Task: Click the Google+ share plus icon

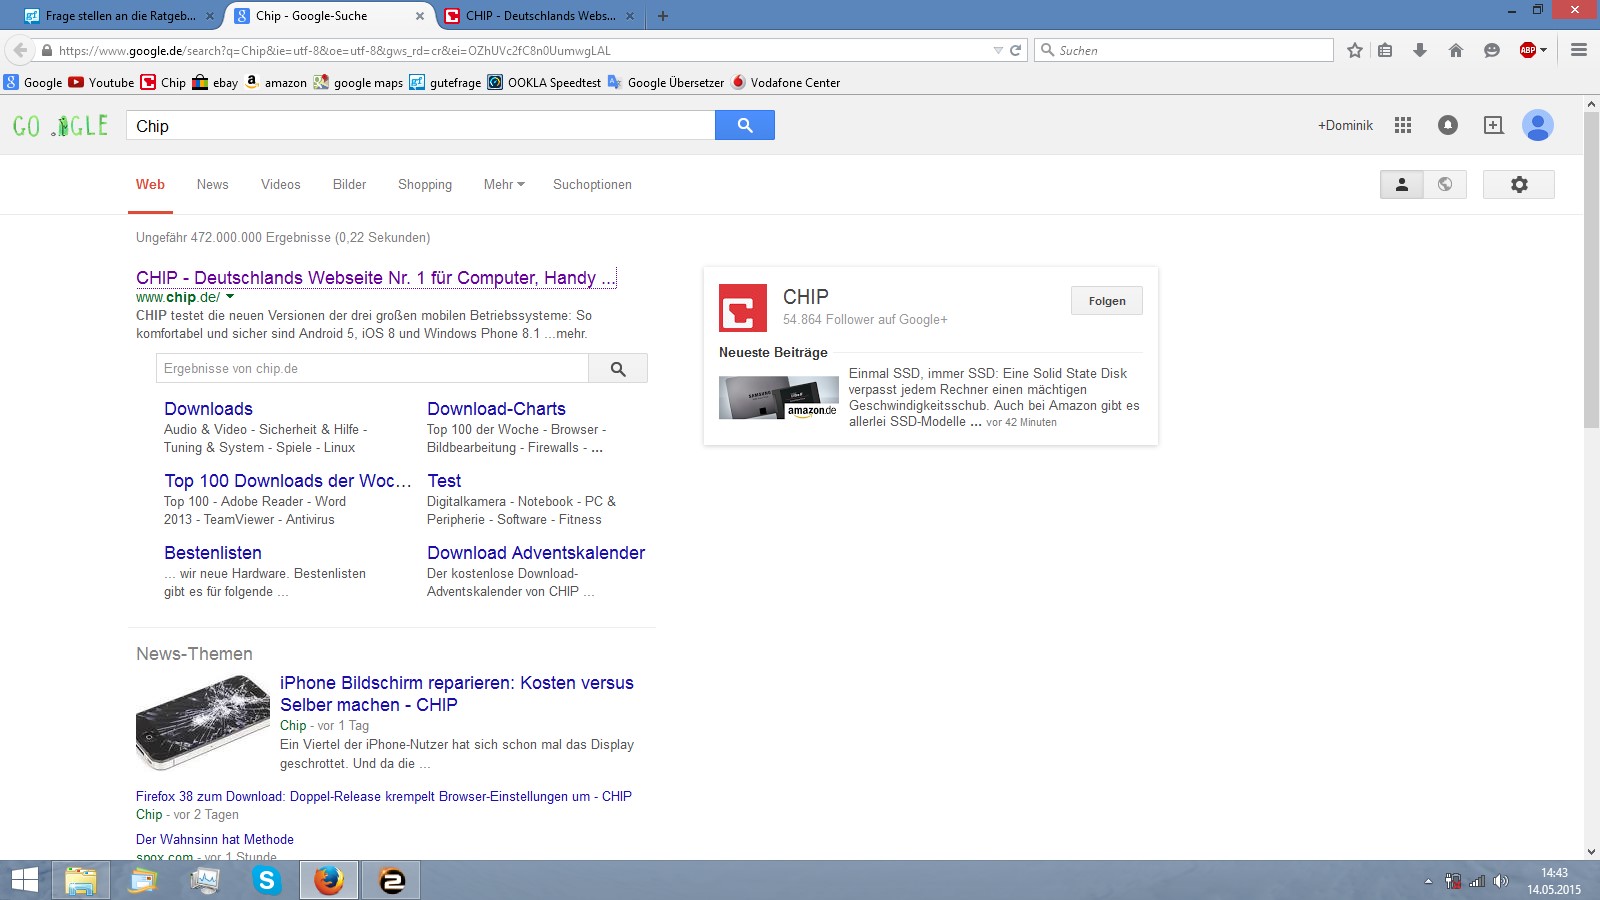Action: [x=1493, y=125]
